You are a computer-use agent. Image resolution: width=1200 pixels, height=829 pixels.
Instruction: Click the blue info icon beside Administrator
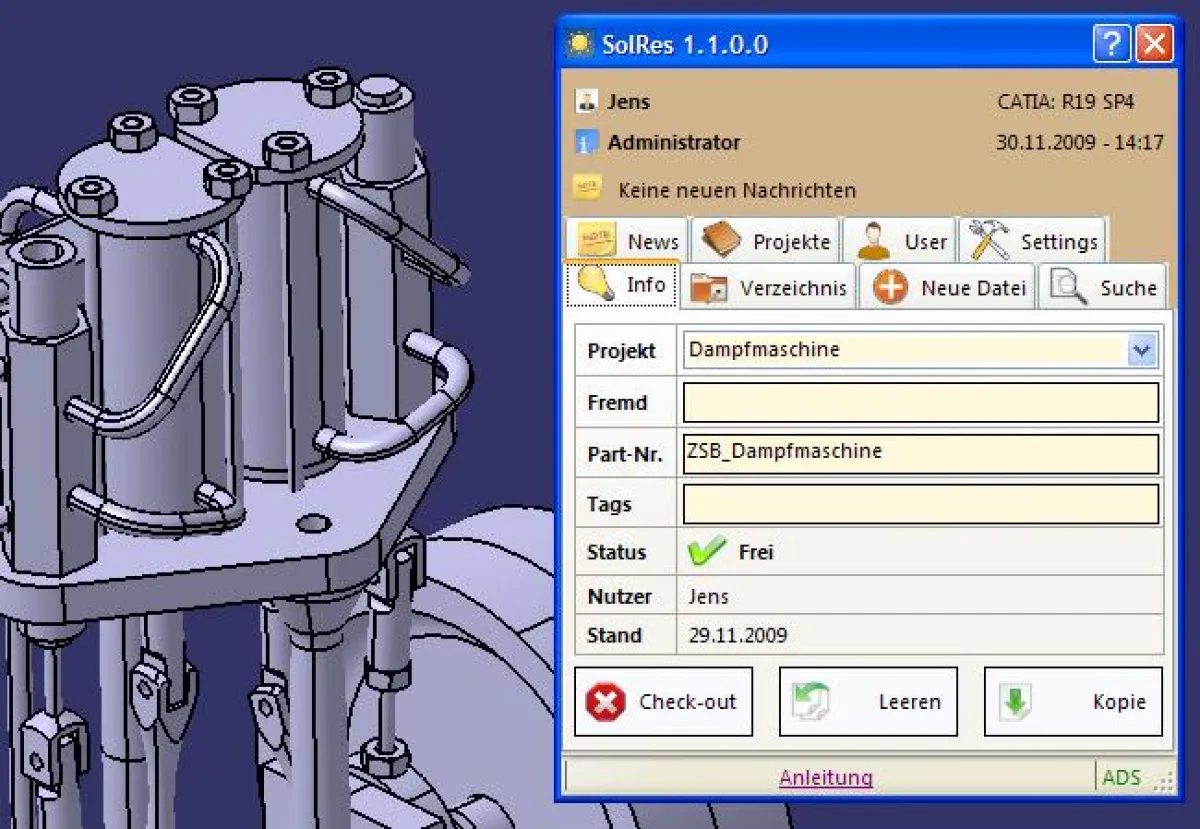[x=587, y=143]
